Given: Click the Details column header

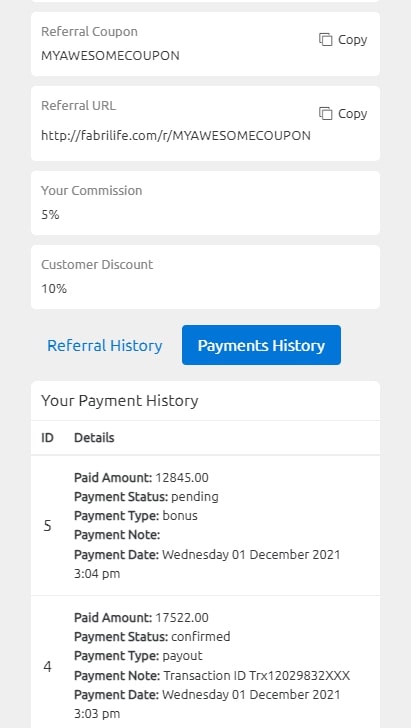Looking at the screenshot, I should [x=94, y=438].
